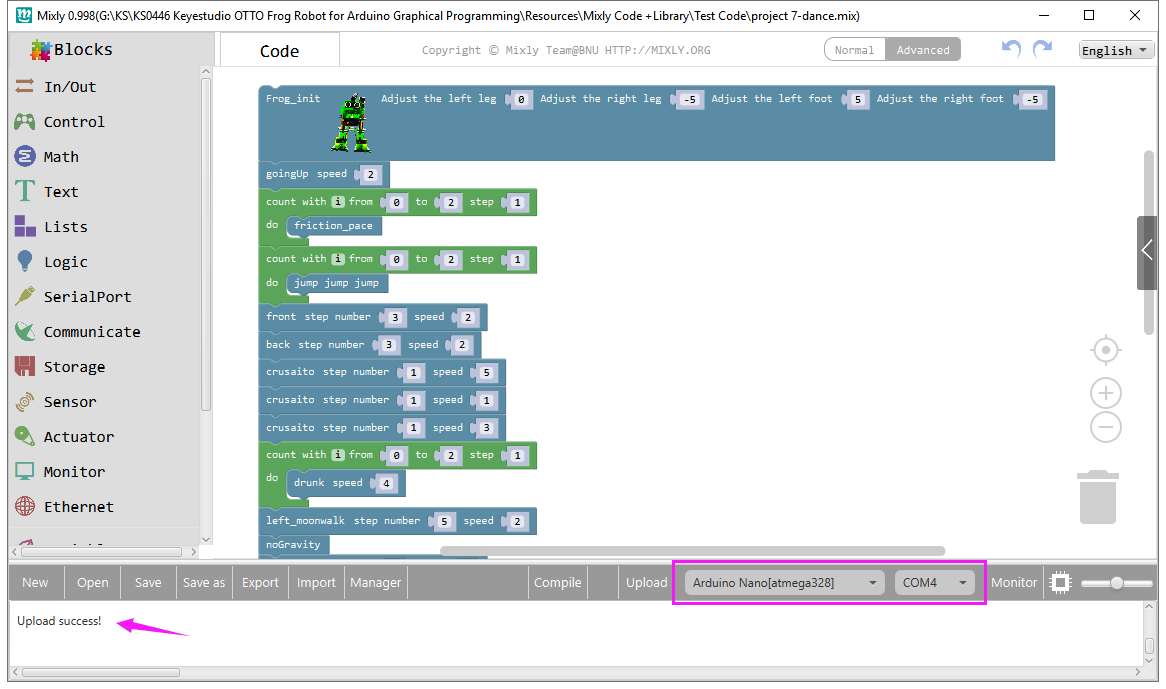Click the trash can icon

1098,496
